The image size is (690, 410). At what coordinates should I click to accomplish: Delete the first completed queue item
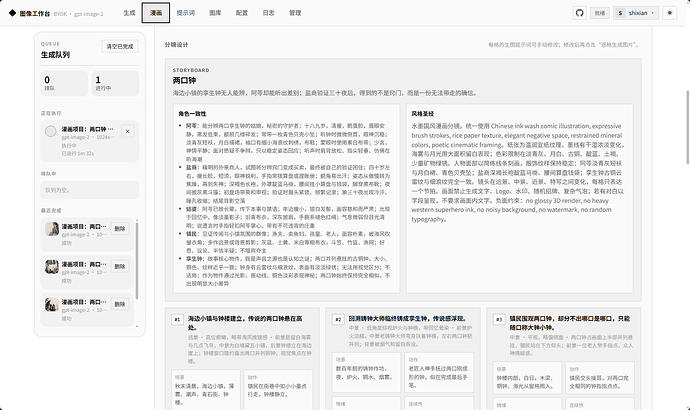coord(120,229)
